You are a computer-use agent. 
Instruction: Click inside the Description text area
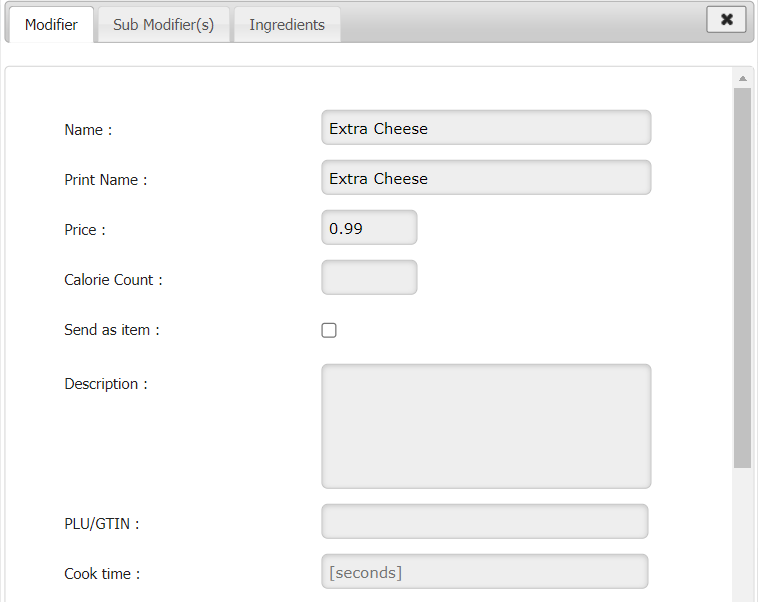486,426
